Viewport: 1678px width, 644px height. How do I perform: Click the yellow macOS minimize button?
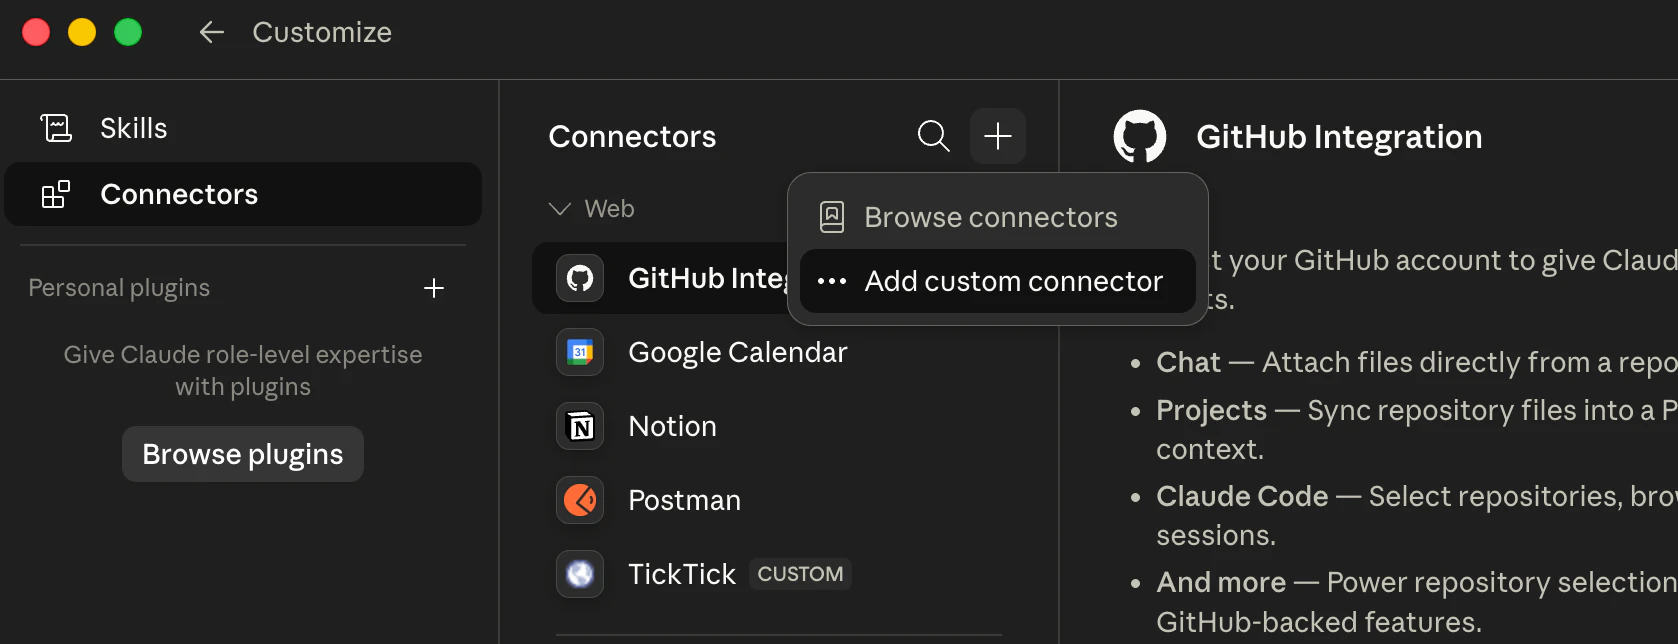tap(82, 32)
